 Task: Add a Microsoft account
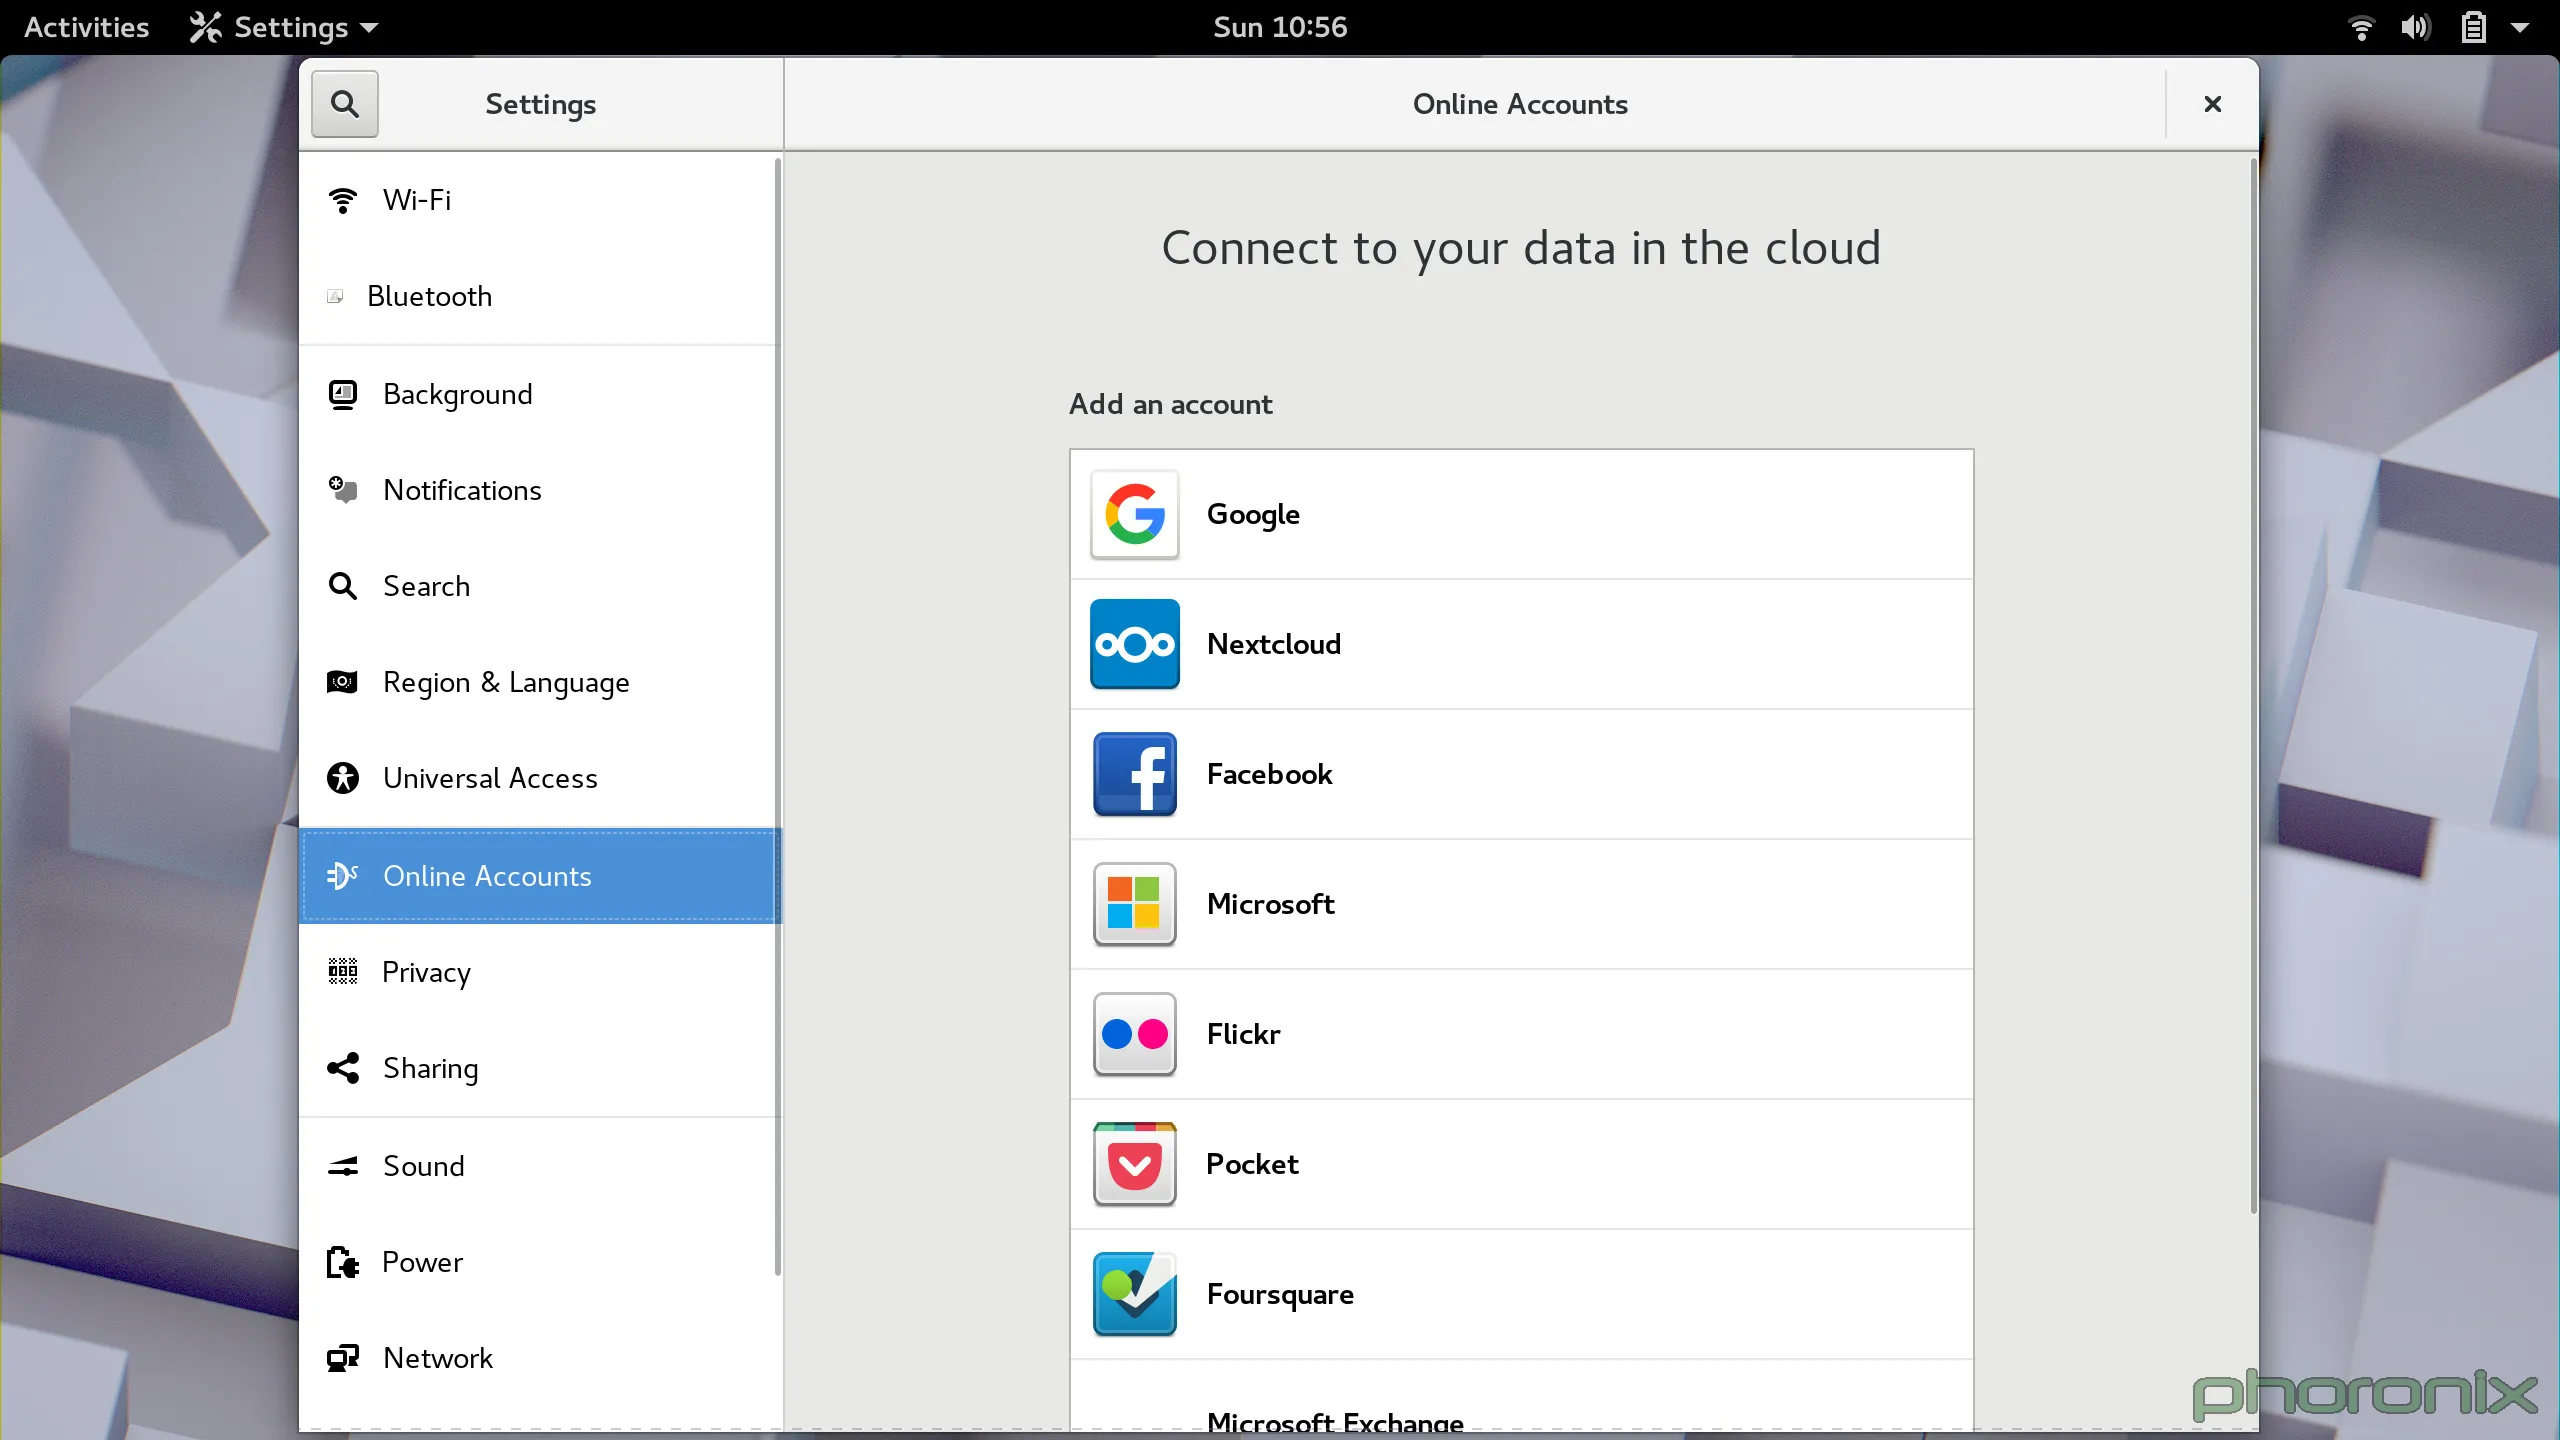(1521, 904)
